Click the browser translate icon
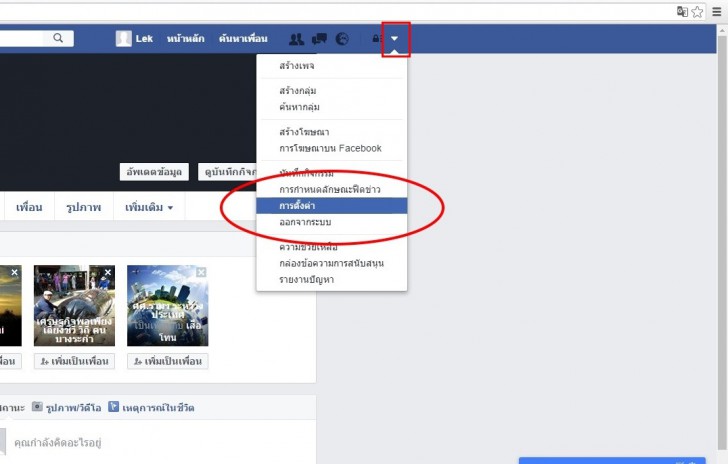Viewport: 728px width, 464px height. pyautogui.click(x=682, y=11)
